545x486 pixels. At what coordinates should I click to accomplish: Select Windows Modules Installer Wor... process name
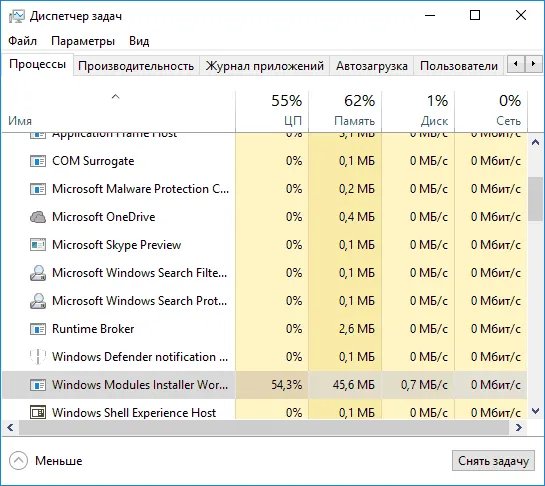tap(140, 385)
